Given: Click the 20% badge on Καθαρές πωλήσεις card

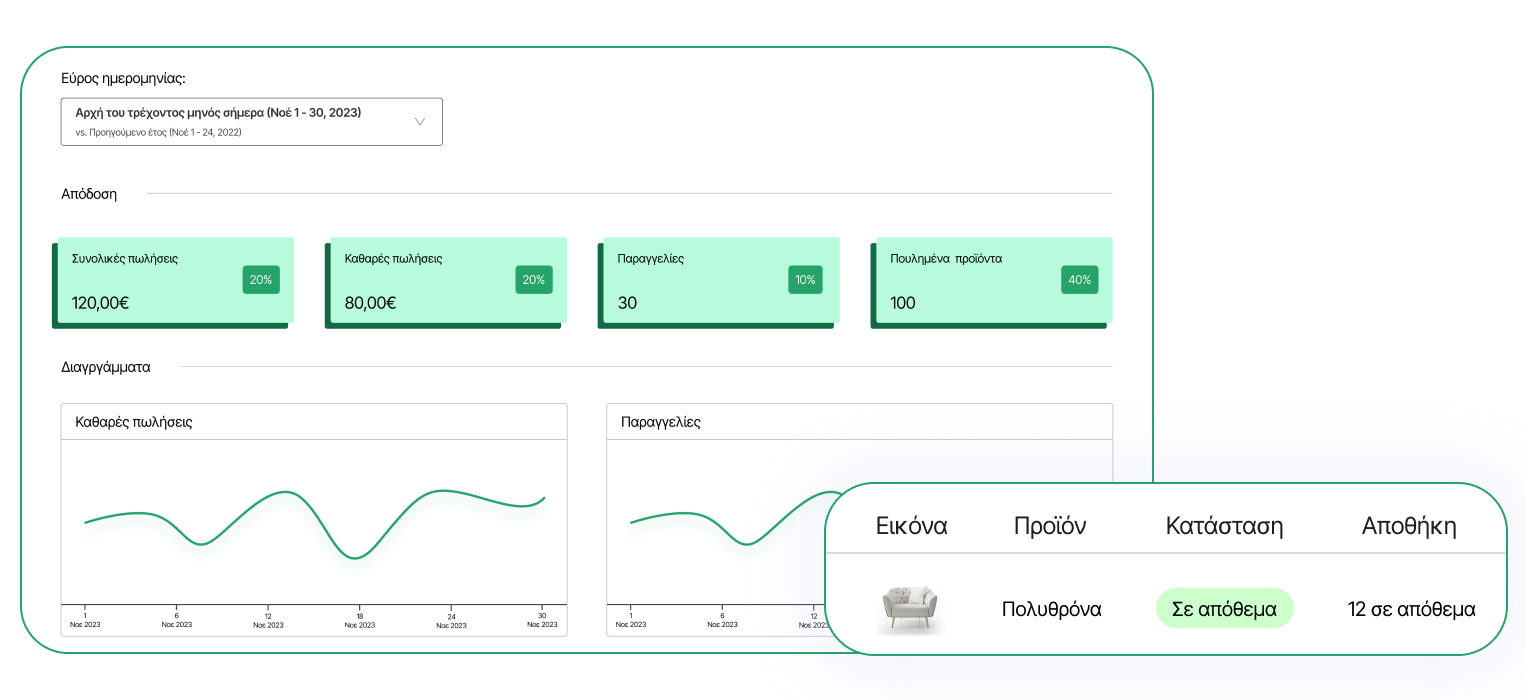Looking at the screenshot, I should pos(534,280).
